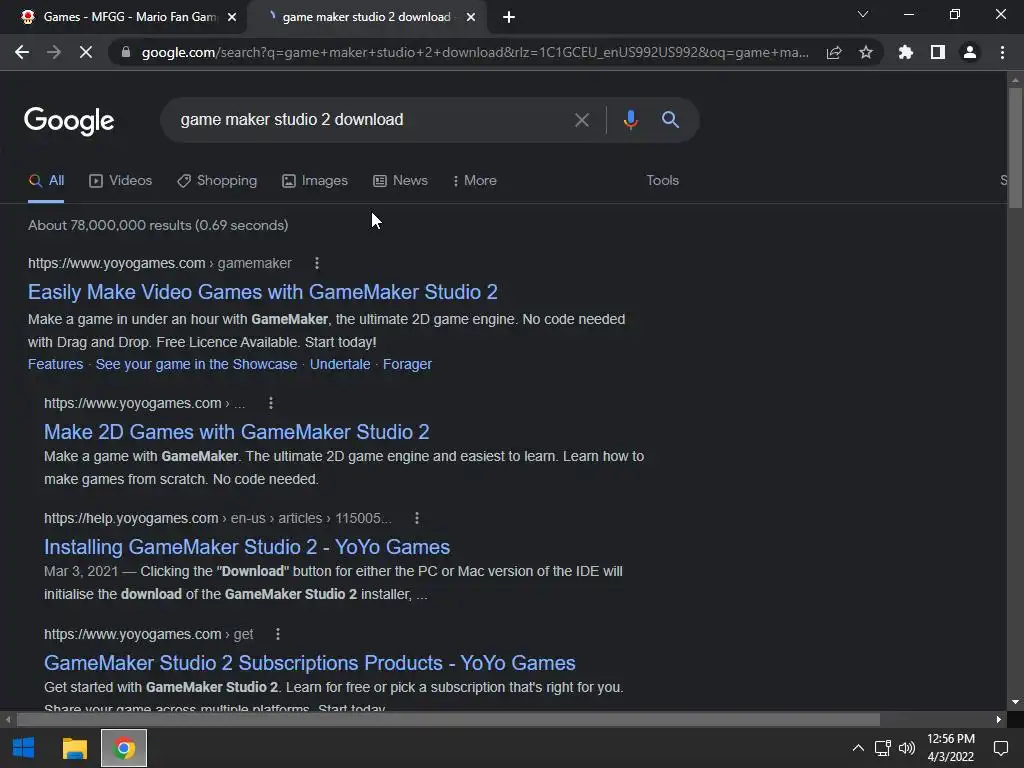Go to the Google homepage logo
This screenshot has height=768, width=1024.
pyautogui.click(x=69, y=121)
